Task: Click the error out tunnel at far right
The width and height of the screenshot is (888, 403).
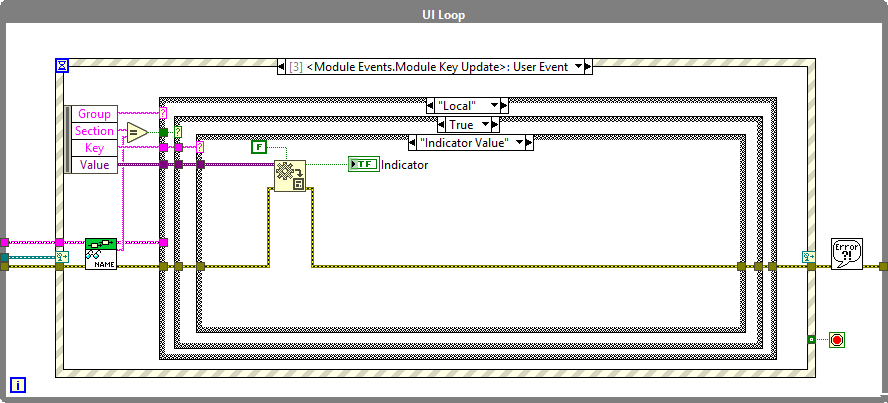Action: coord(883,266)
